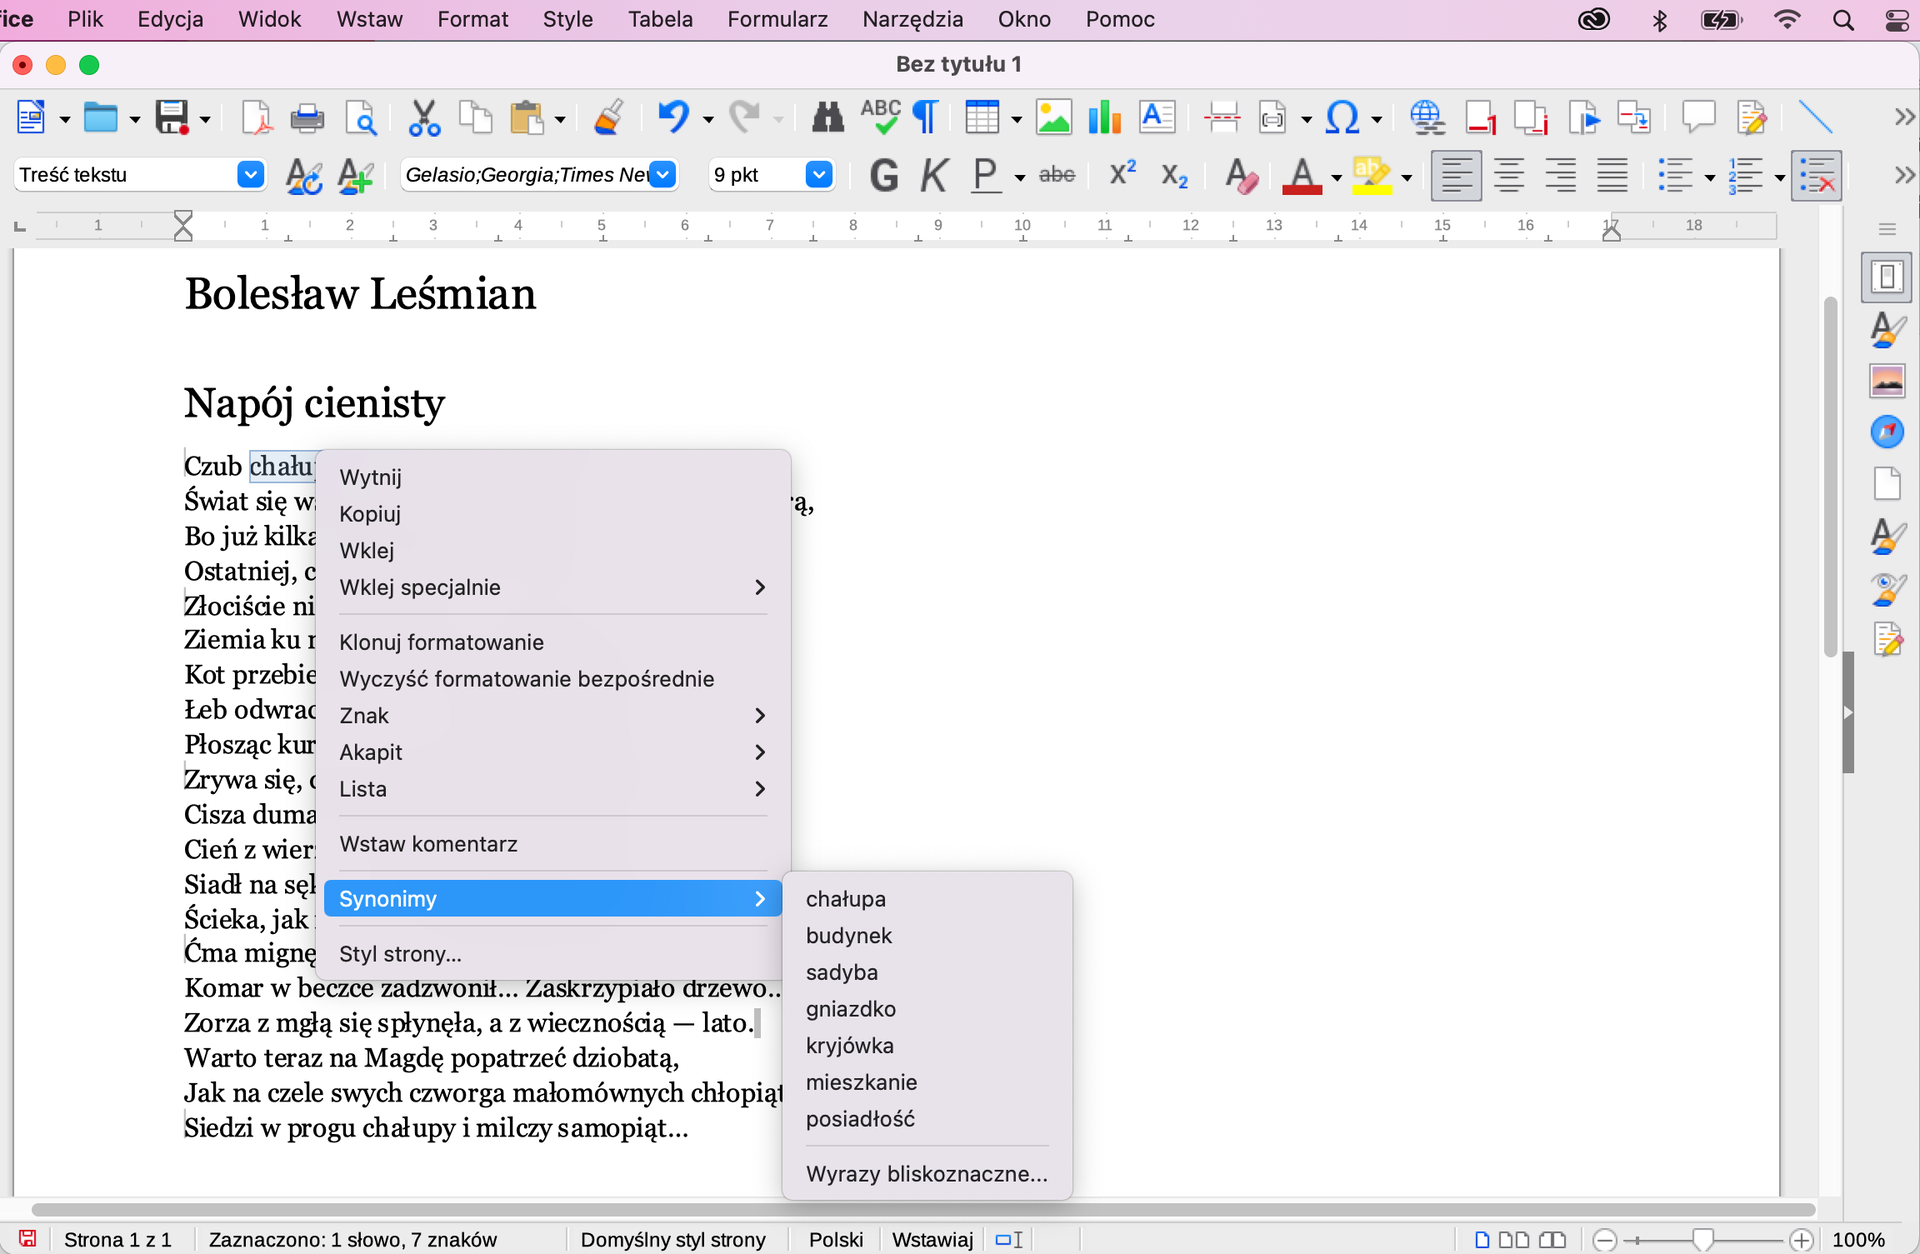The height and width of the screenshot is (1254, 1920).
Task: Click the Insert Comment speech bubble icon
Action: click(1698, 118)
